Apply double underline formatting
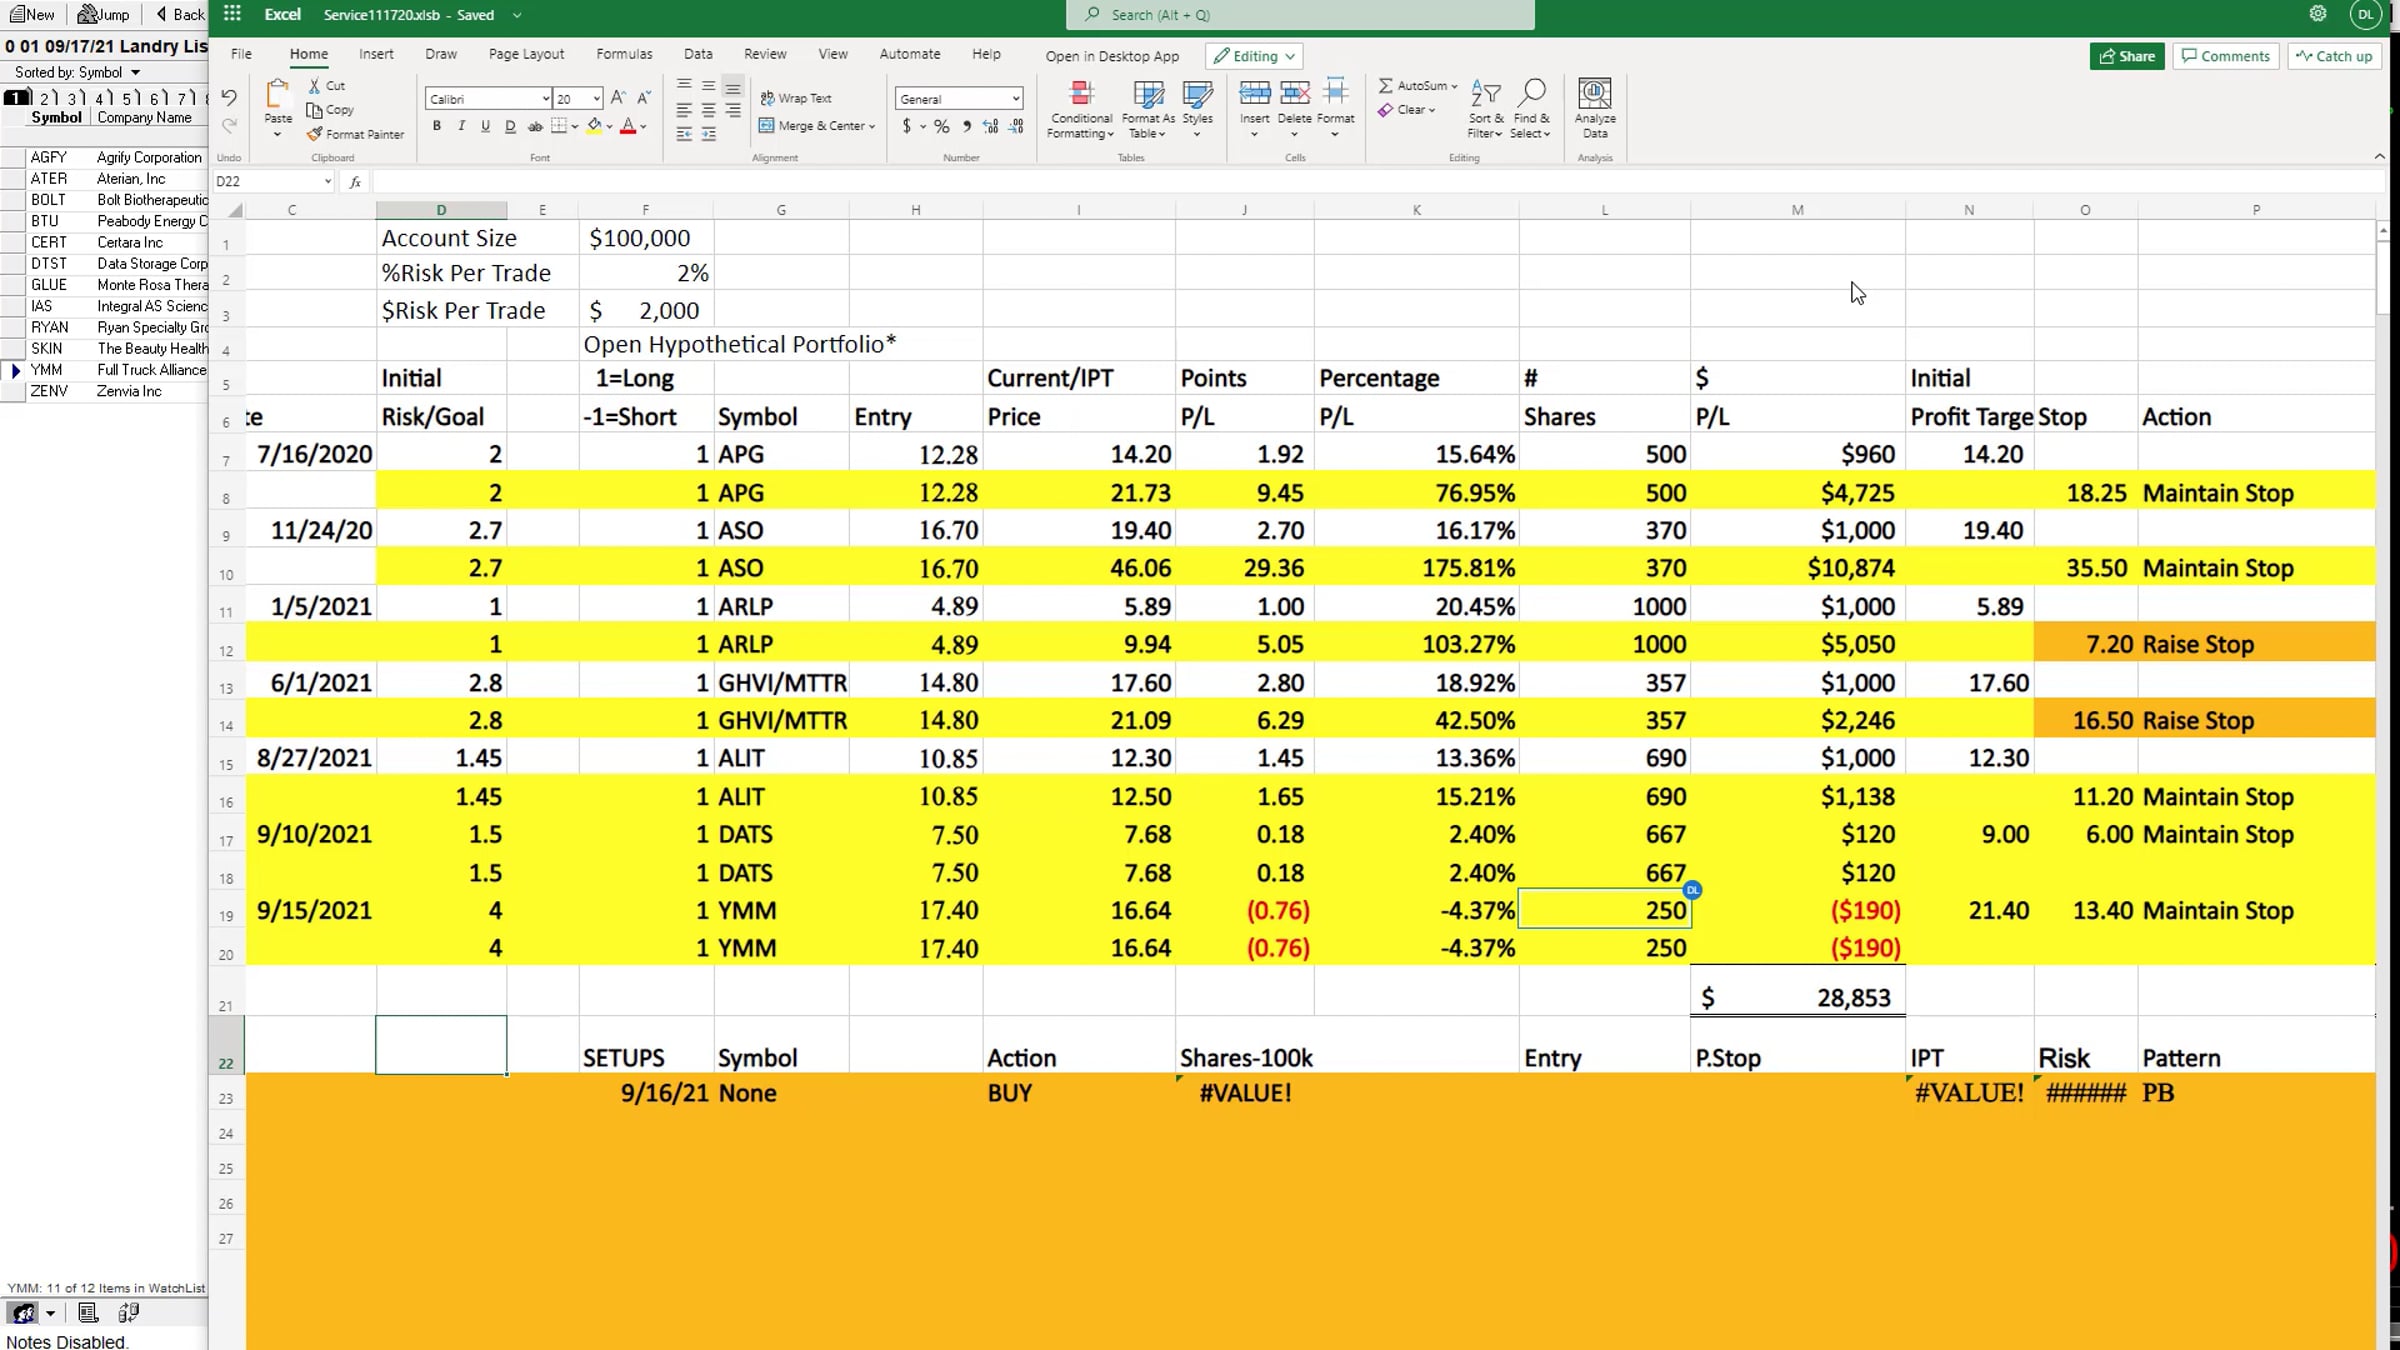The image size is (2400, 1350). [x=510, y=126]
